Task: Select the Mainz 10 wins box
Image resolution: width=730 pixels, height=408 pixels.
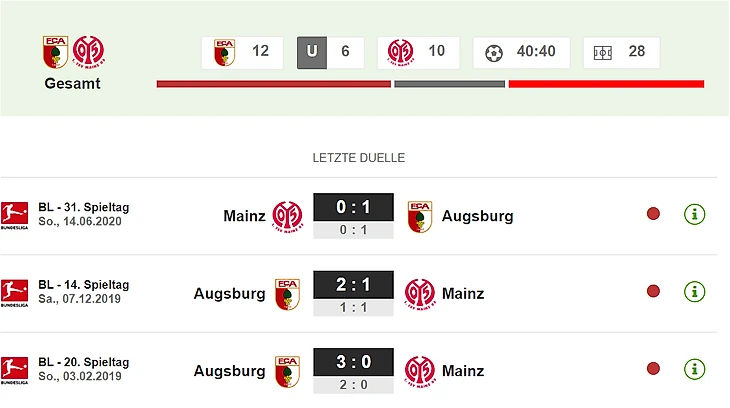Action: (418, 52)
